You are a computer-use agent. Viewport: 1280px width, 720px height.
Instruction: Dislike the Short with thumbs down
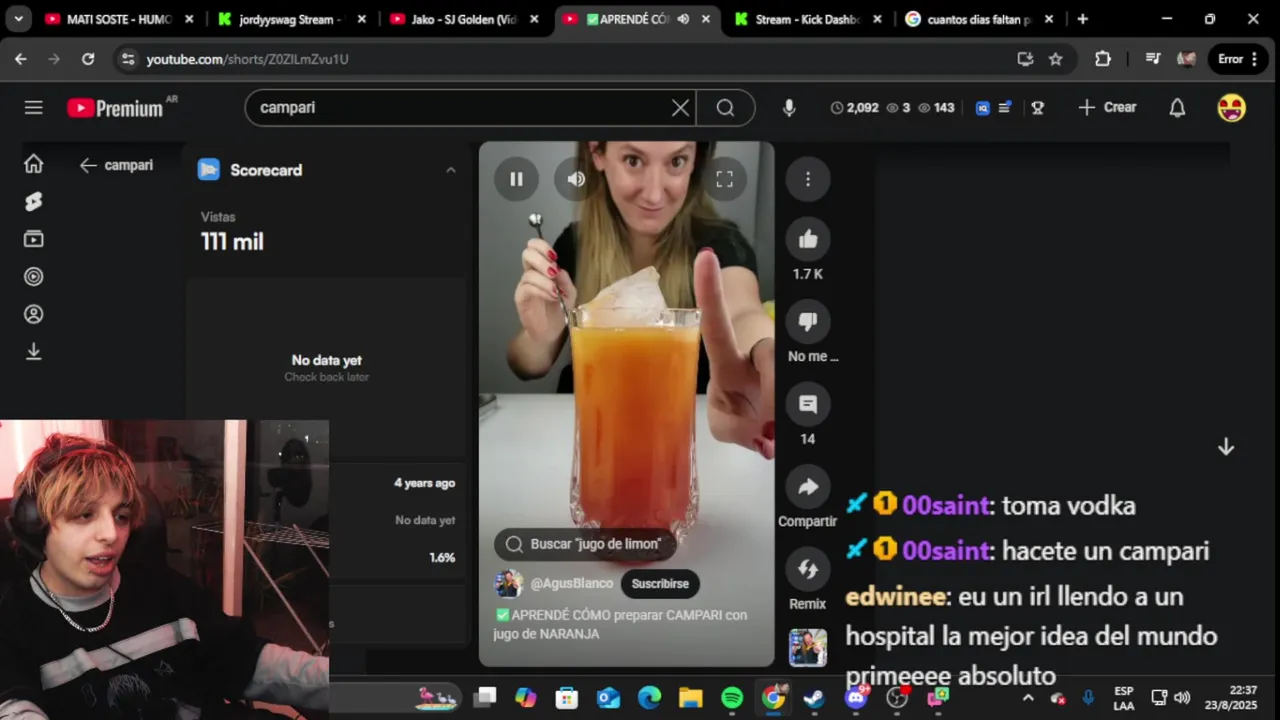[808, 321]
